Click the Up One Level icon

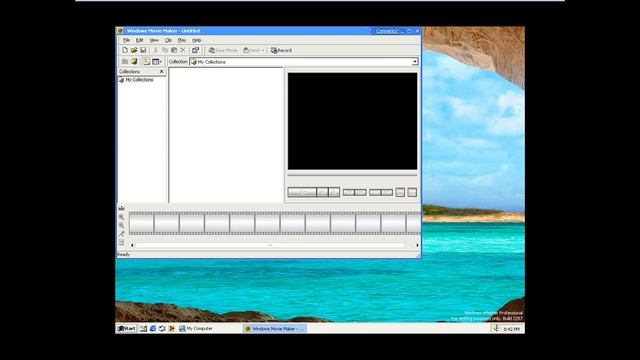point(125,62)
